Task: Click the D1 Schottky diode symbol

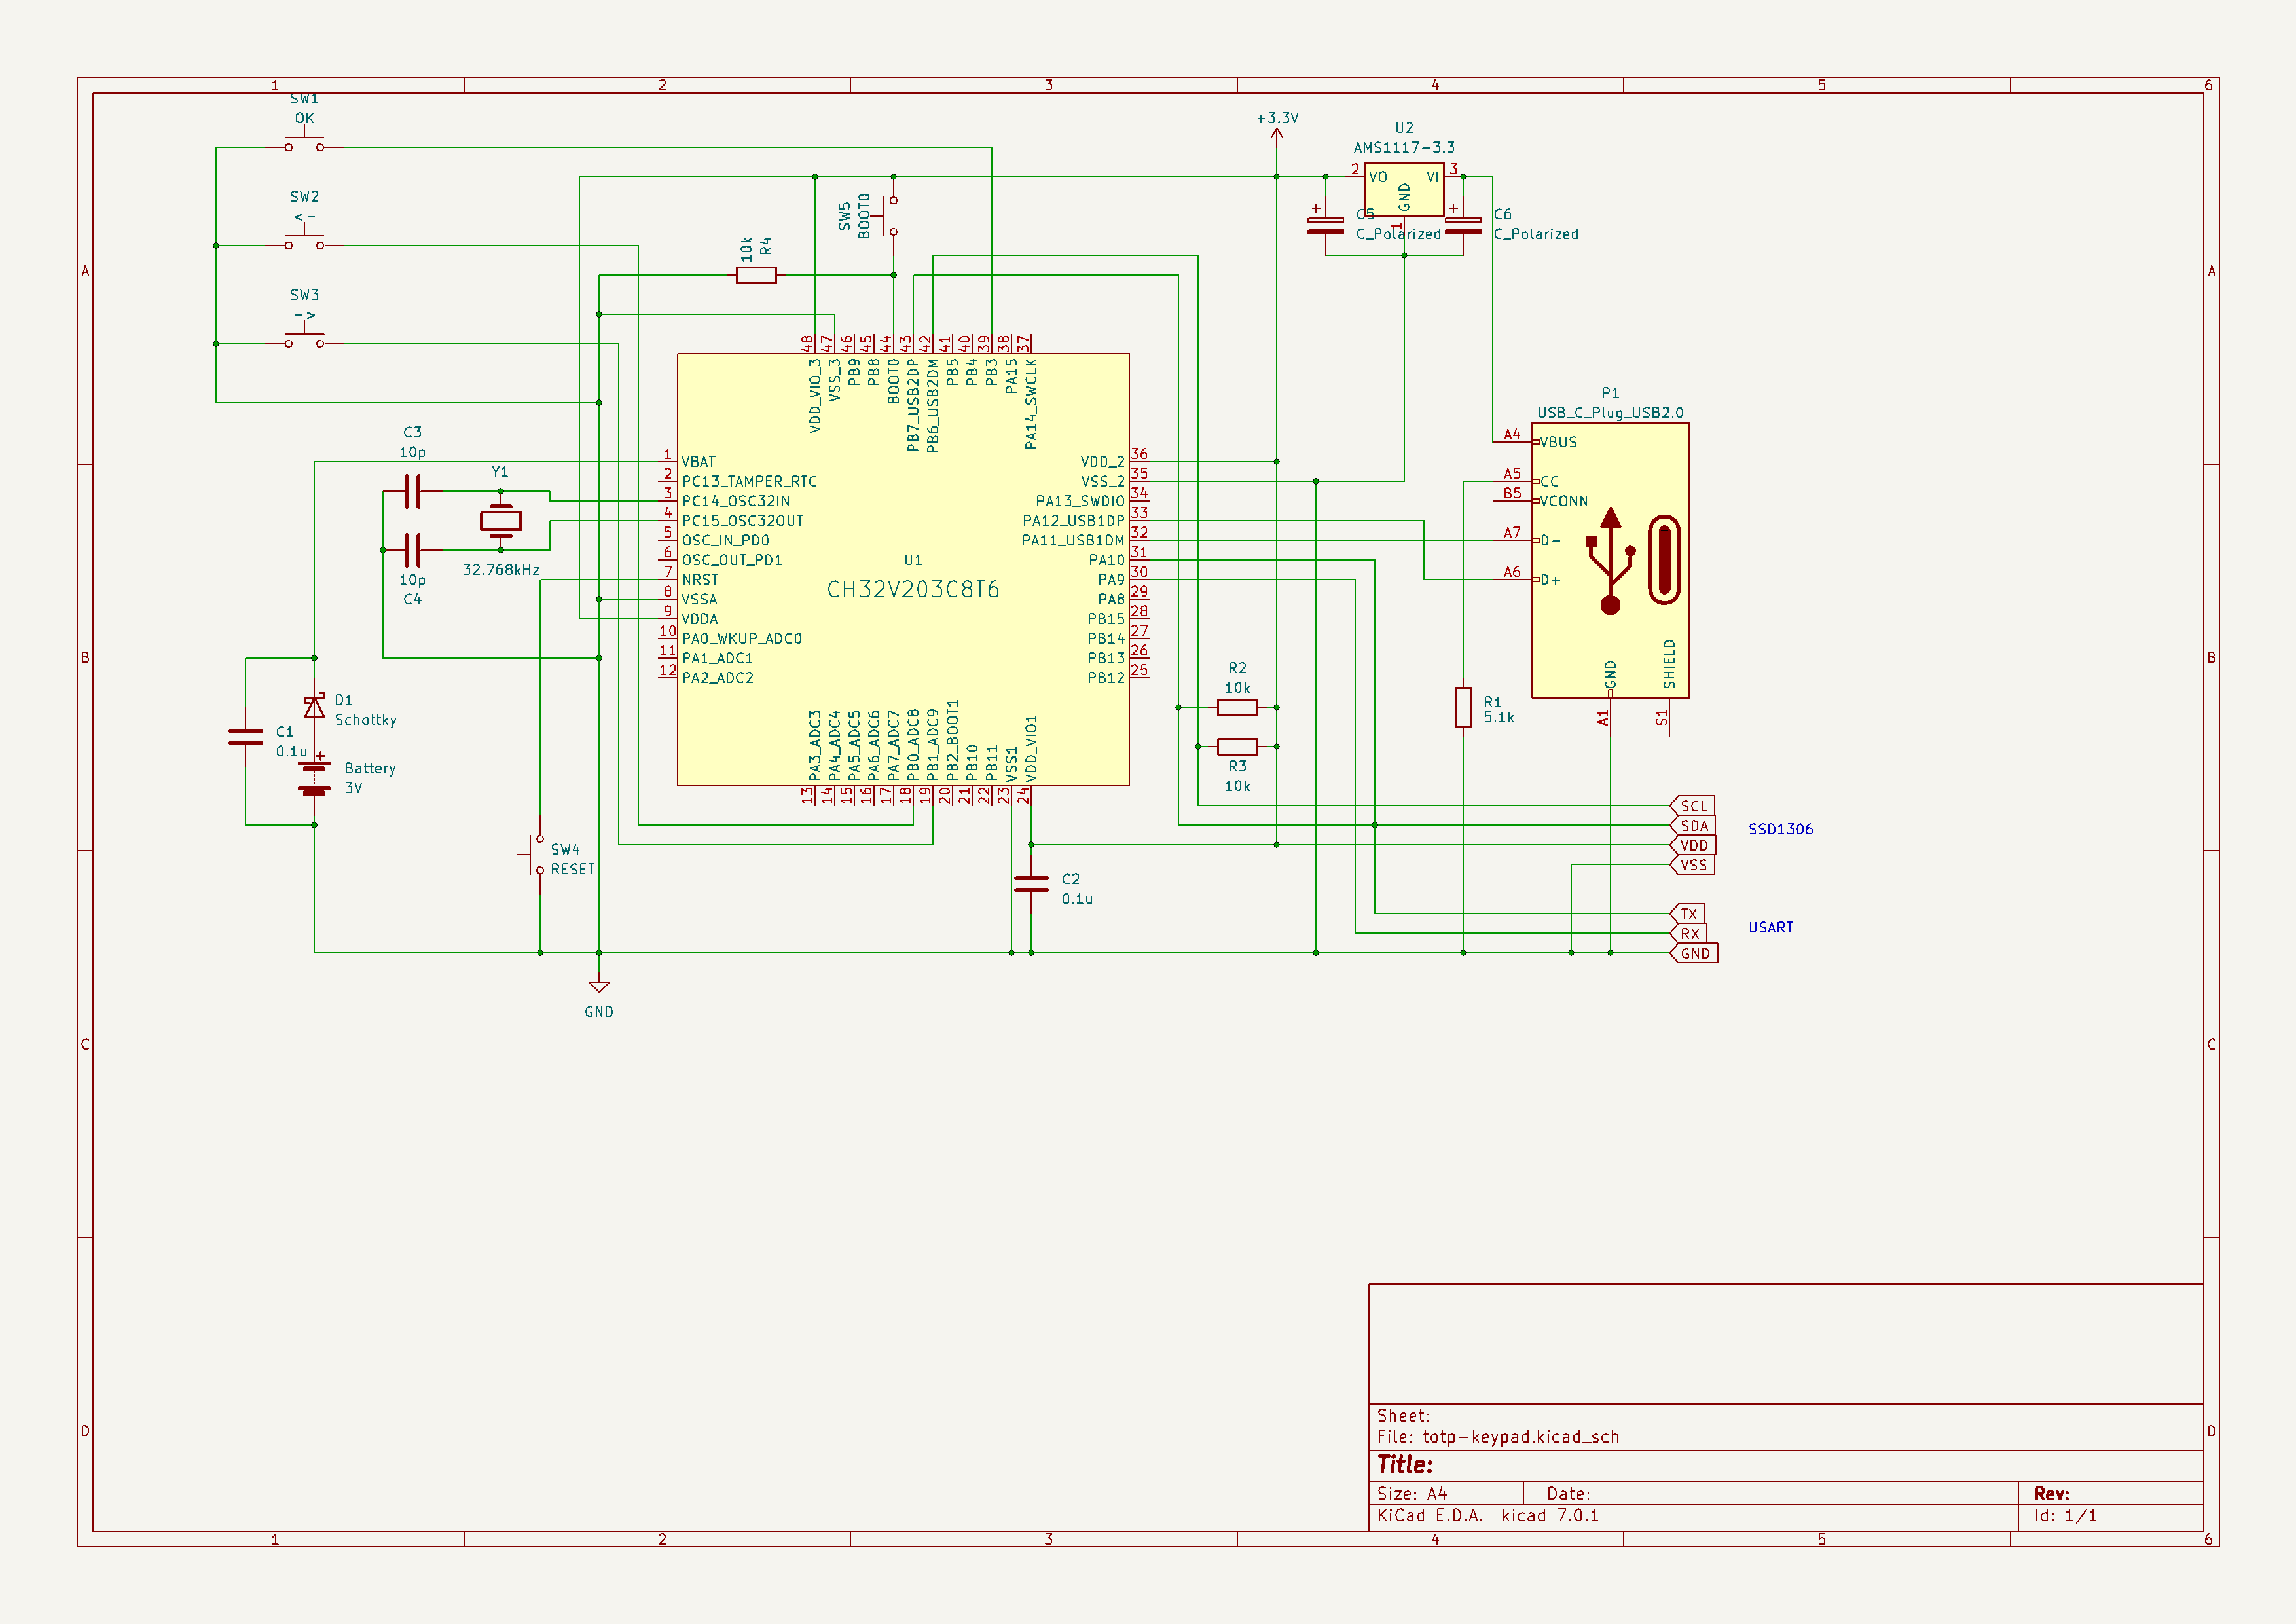Action: (x=314, y=708)
